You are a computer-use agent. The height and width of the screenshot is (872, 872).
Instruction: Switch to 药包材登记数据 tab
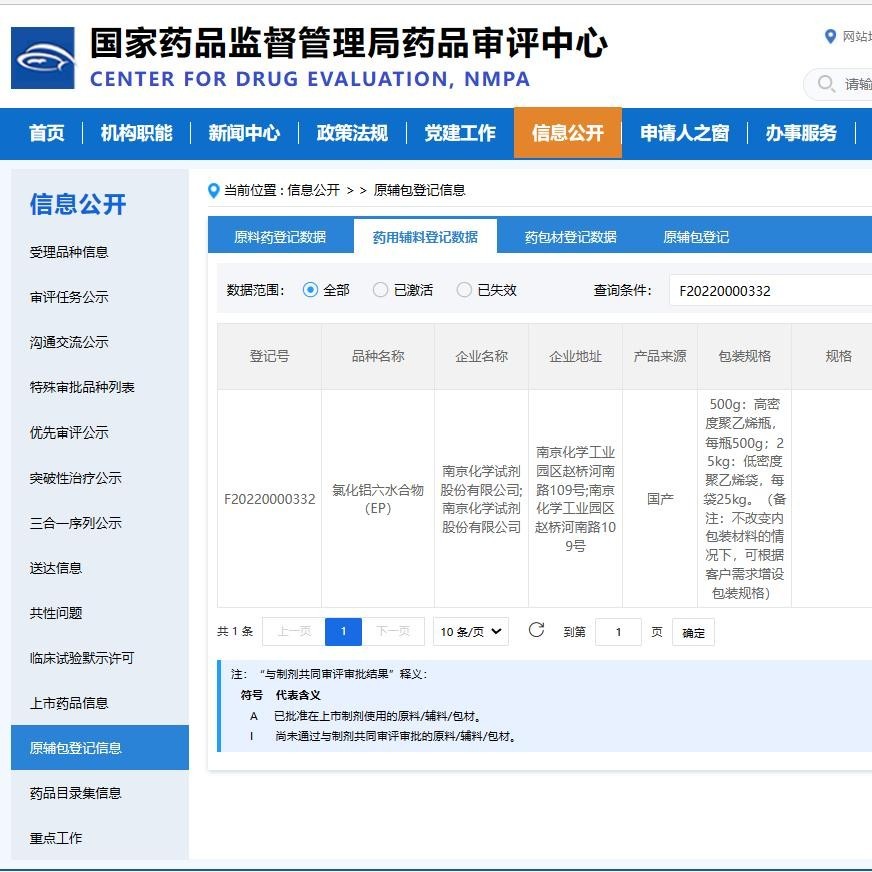point(571,237)
